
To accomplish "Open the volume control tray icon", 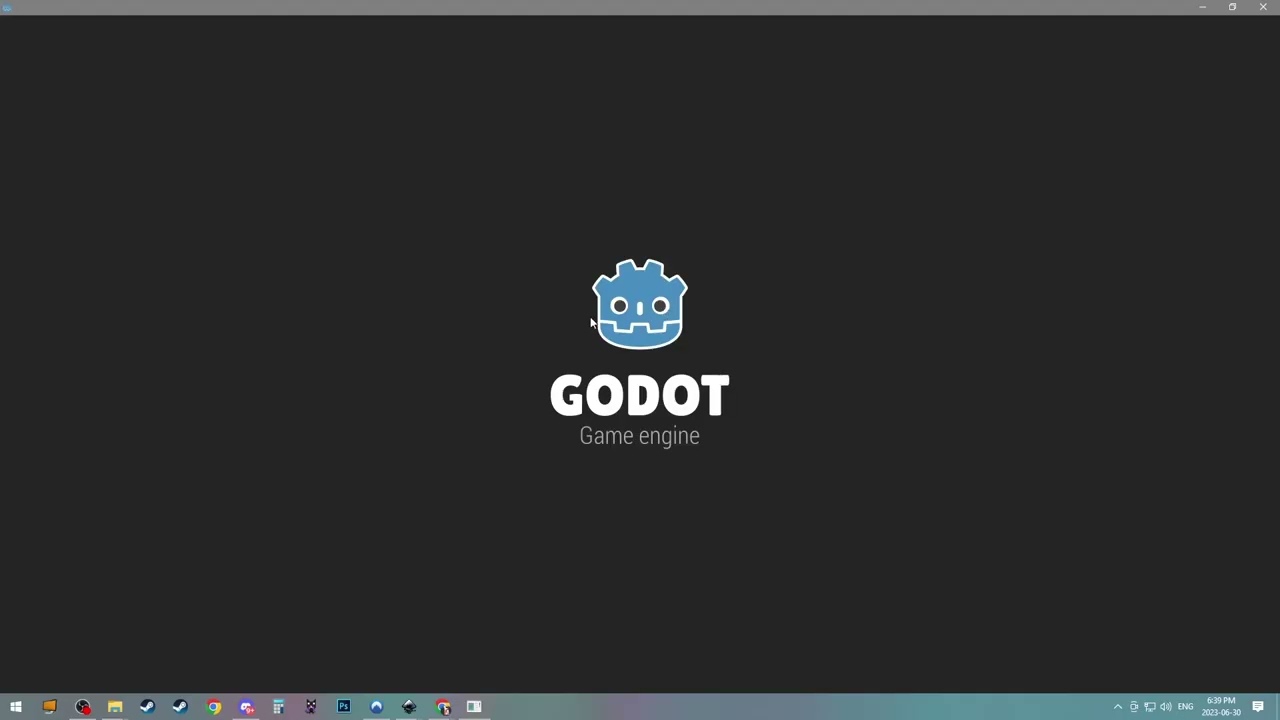I will click(1166, 707).
